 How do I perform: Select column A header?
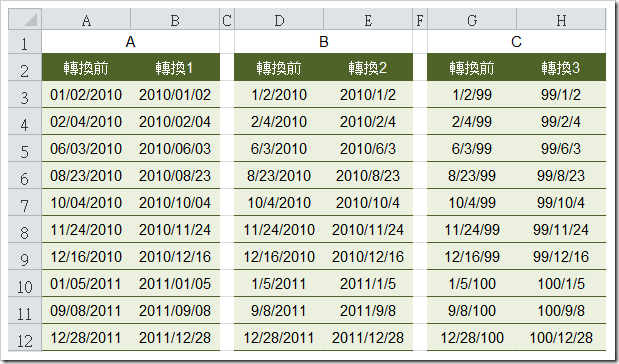pyautogui.click(x=86, y=19)
